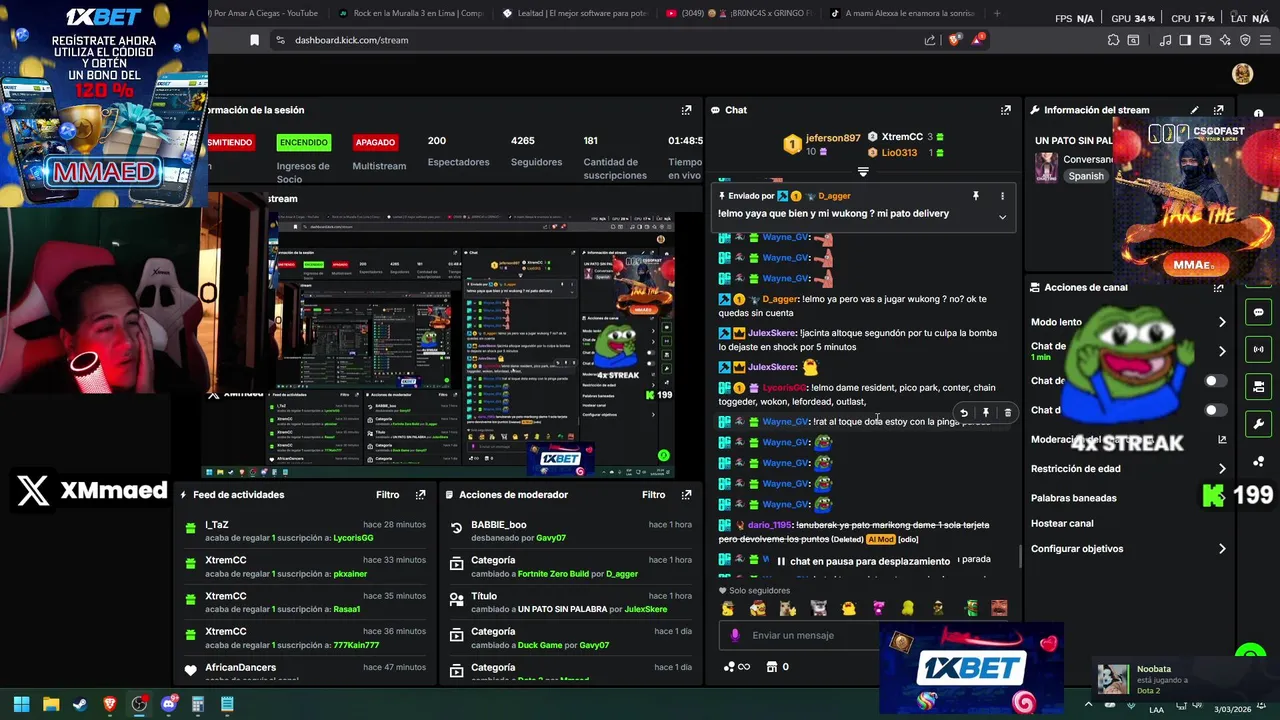Open channel points icon below chat
The width and height of the screenshot is (1280, 720).
click(x=729, y=667)
